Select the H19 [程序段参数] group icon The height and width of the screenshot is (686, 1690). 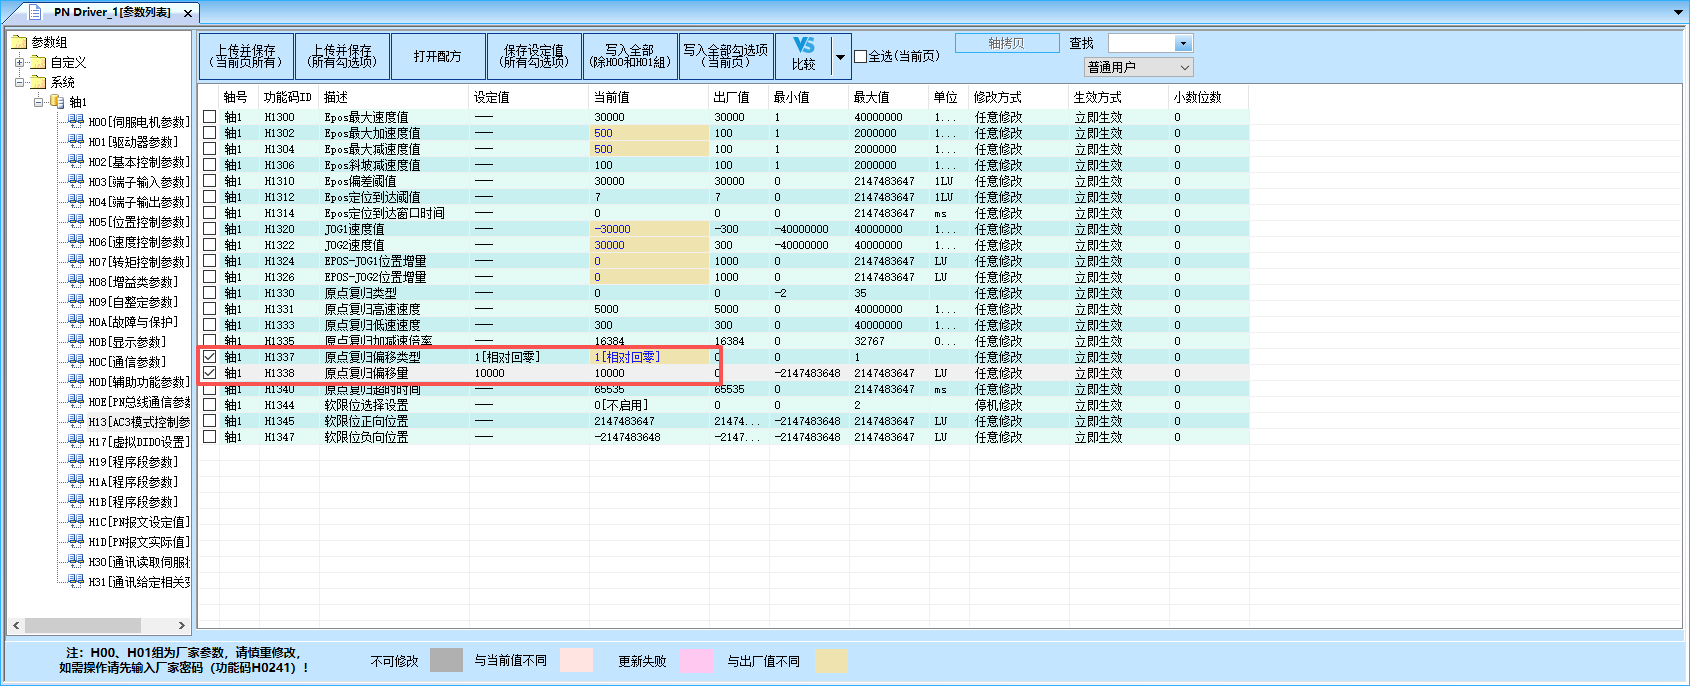coord(76,461)
